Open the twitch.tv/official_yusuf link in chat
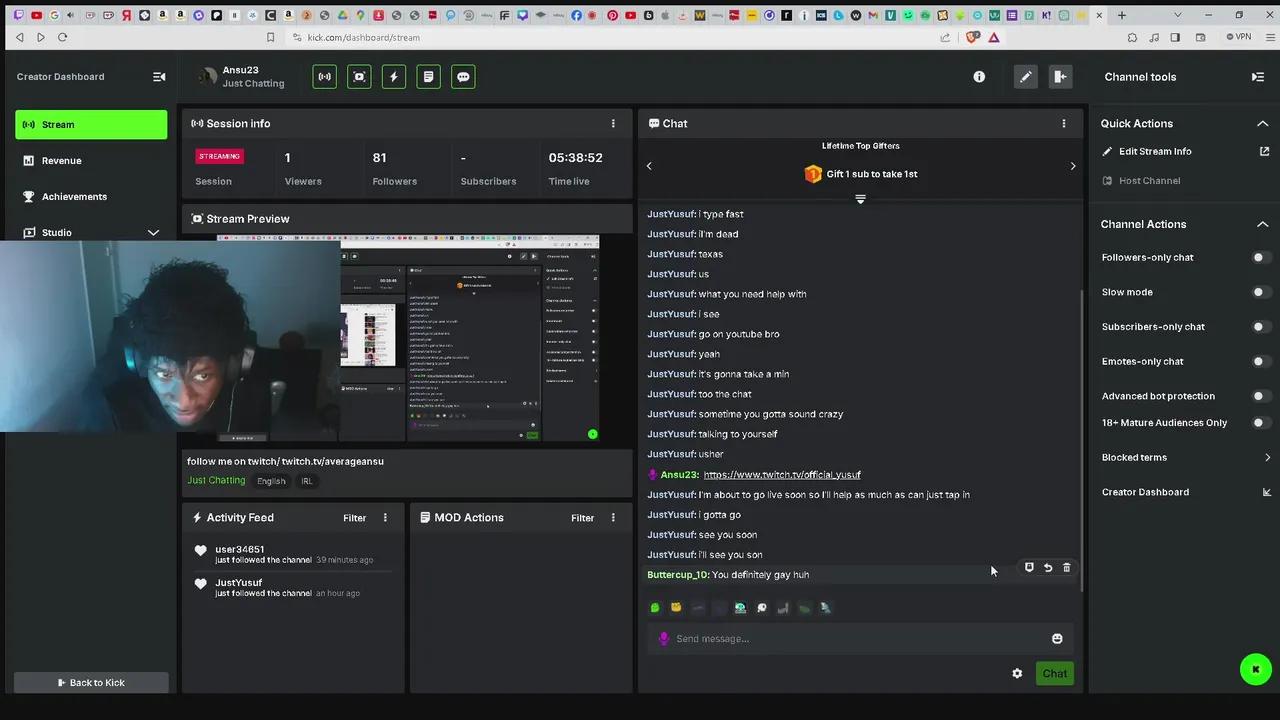Image resolution: width=1280 pixels, height=720 pixels. (782, 474)
